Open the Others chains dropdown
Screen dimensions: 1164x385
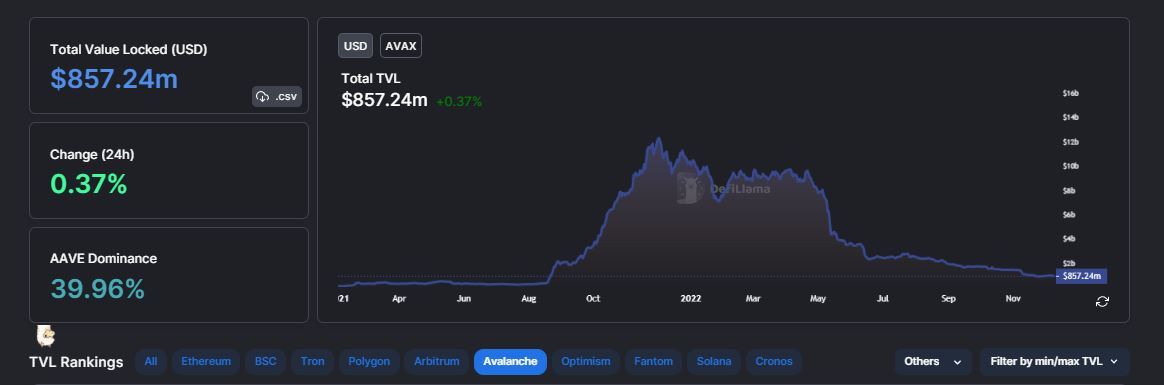click(x=932, y=361)
